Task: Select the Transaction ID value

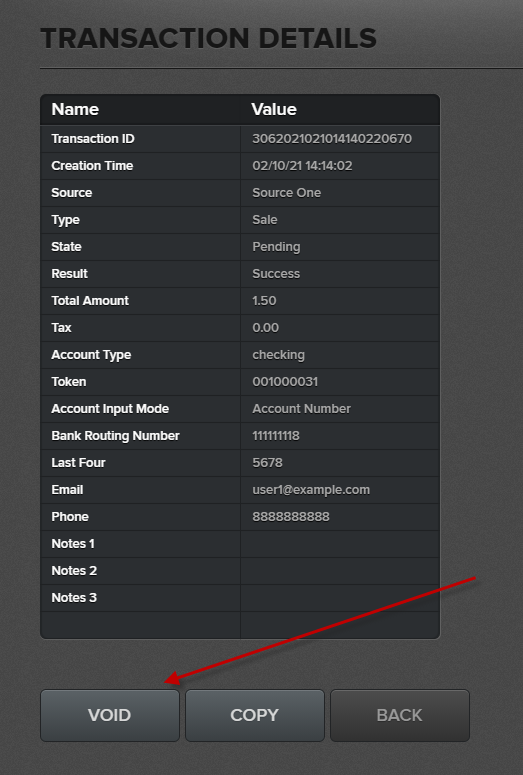Action: click(332, 138)
